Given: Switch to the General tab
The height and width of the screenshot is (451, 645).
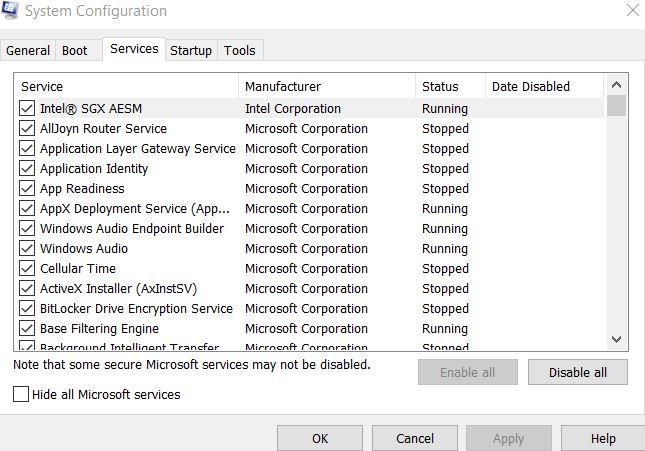Looking at the screenshot, I should [28, 51].
